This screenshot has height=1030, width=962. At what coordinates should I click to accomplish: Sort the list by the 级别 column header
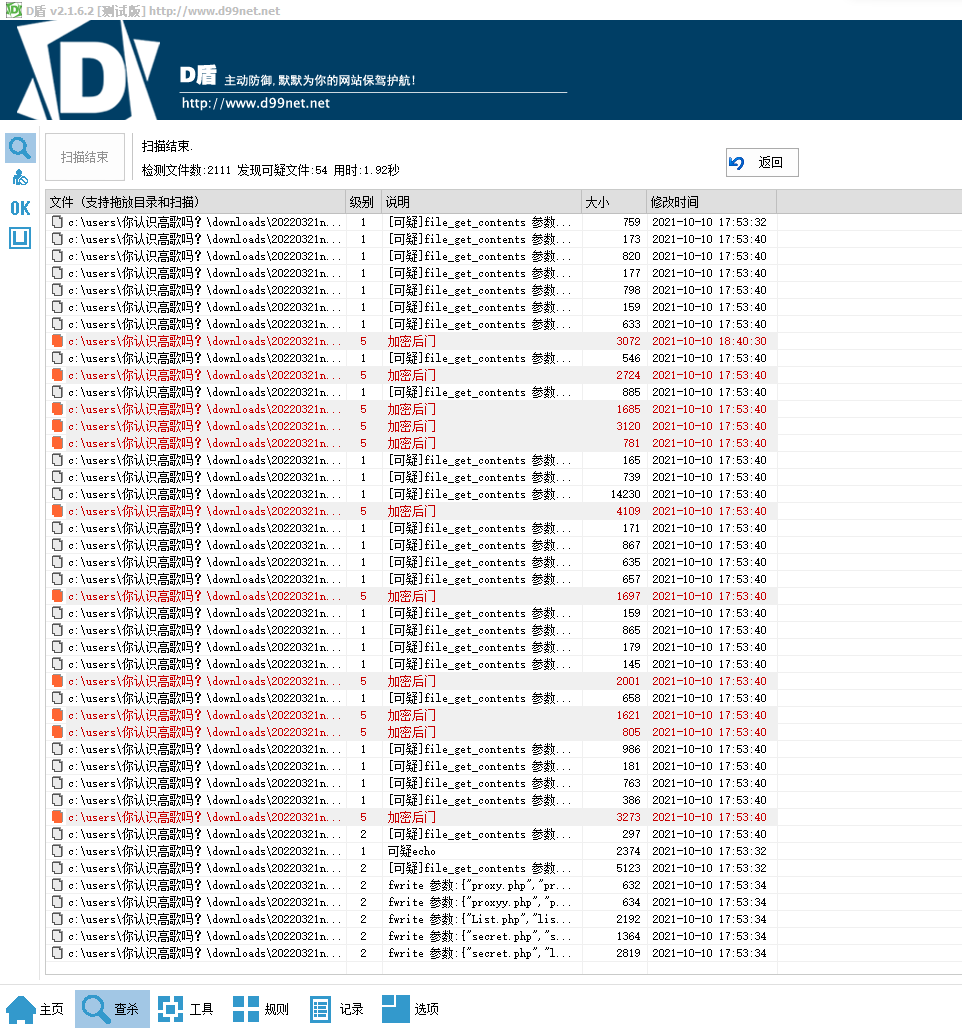[x=361, y=202]
